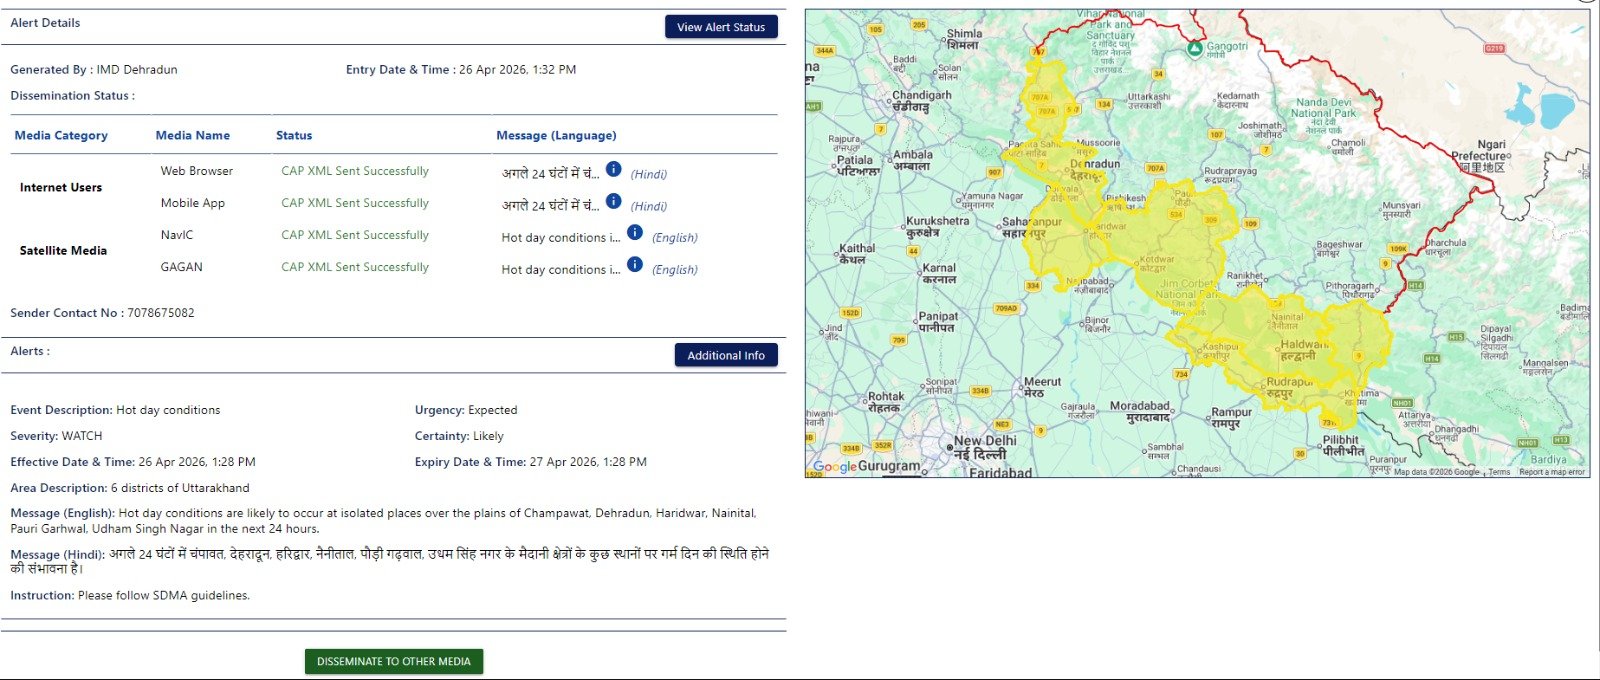This screenshot has height=680, width=1600.
Task: Open info icon for Mobile App message
Action: [614, 202]
